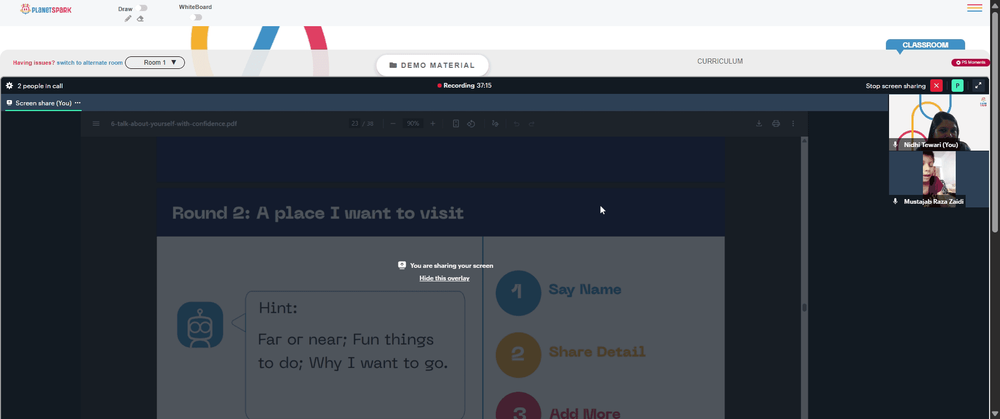Switch to the CLASSROOM tab
This screenshot has width=1000, height=419.
(925, 45)
